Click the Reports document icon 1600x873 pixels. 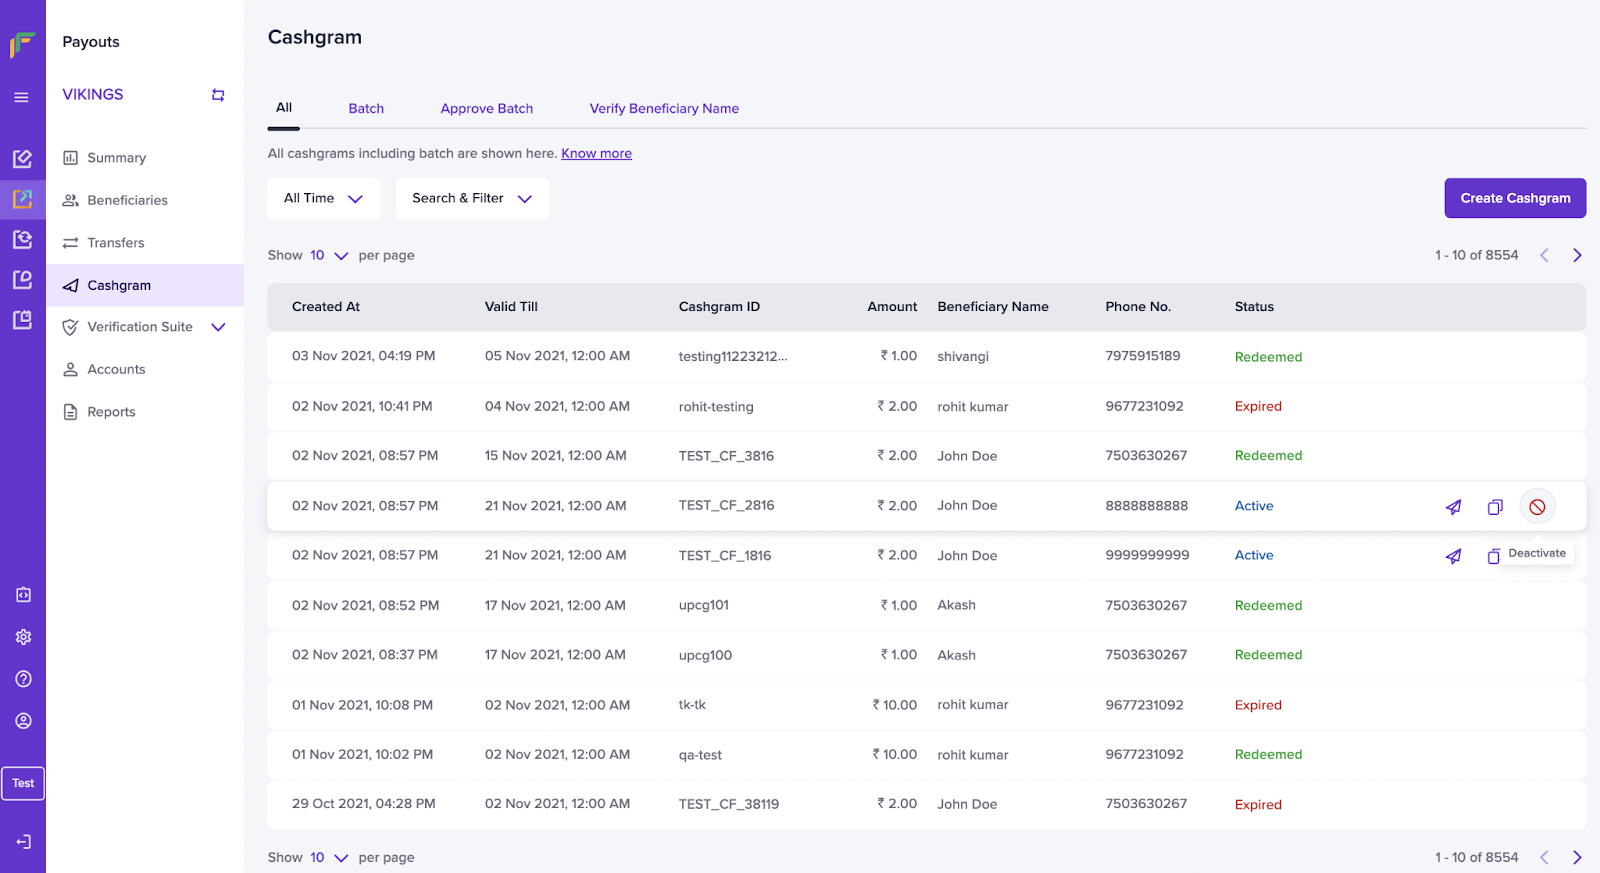click(70, 412)
